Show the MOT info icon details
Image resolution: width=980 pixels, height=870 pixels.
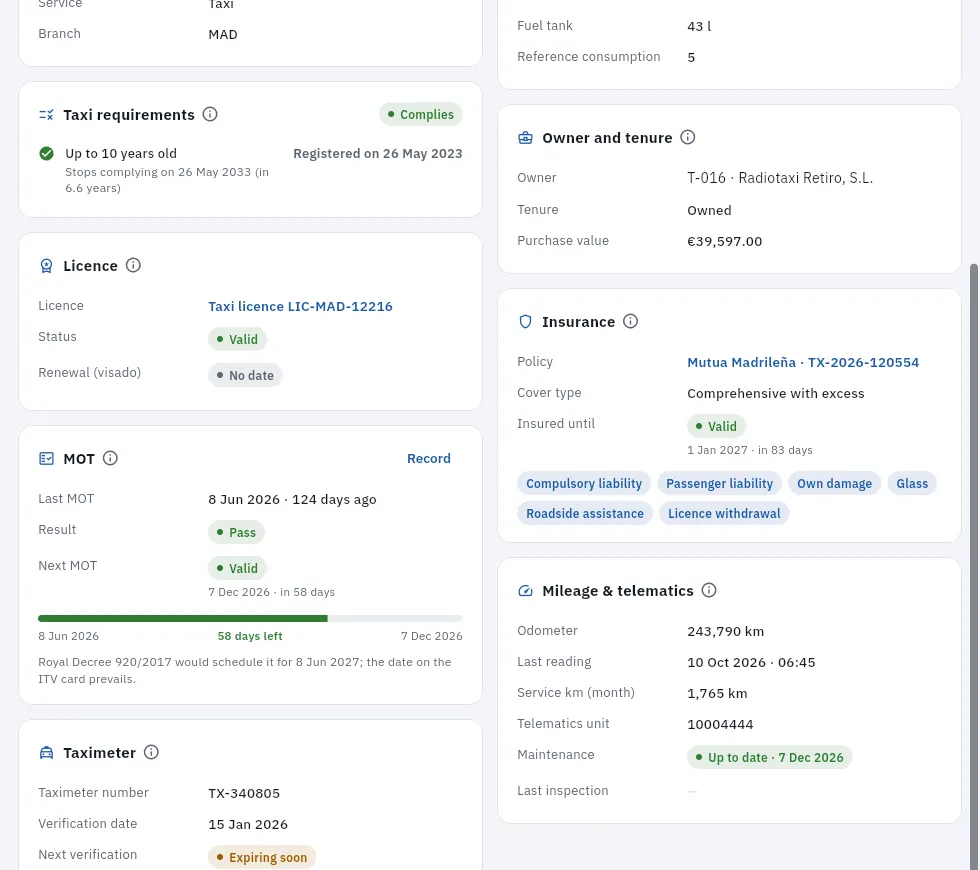pos(110,459)
